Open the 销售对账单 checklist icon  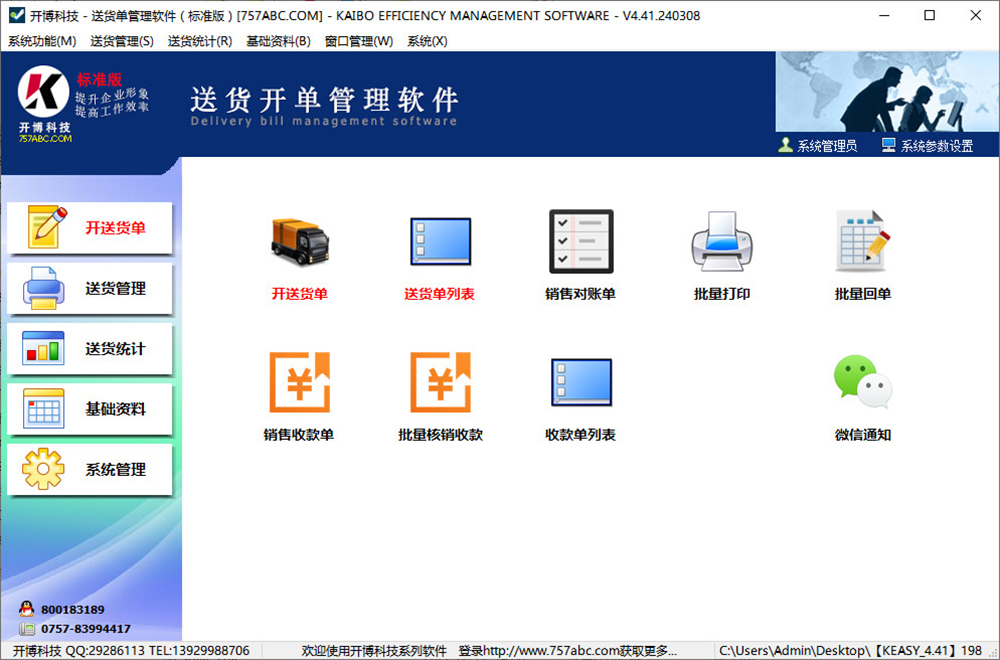click(x=581, y=241)
